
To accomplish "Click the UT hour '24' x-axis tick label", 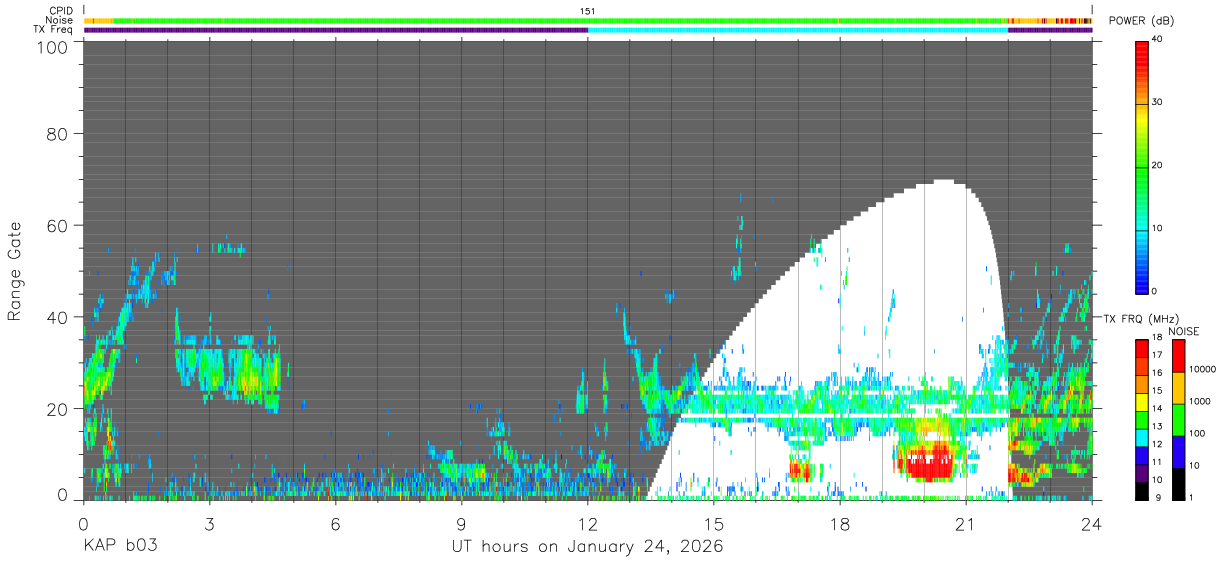I will tap(1091, 523).
